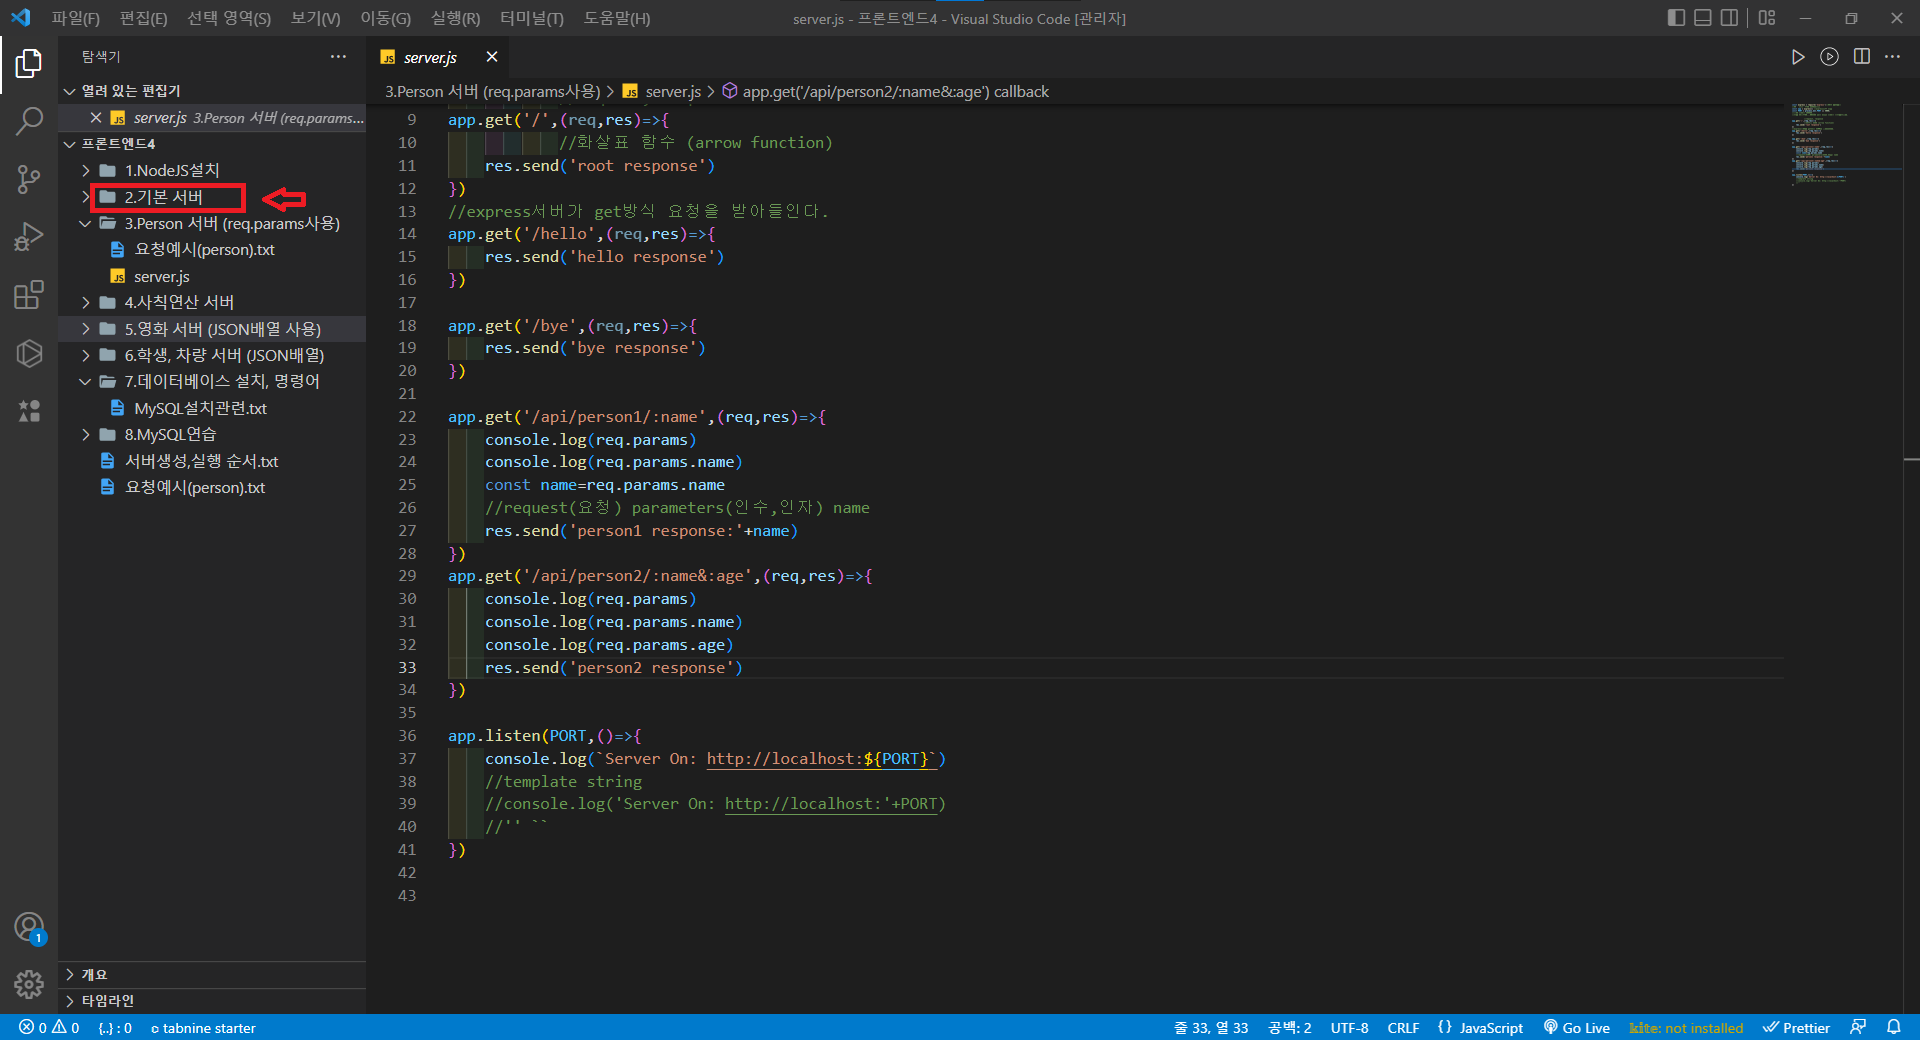
Task: Open the 파일(F) menu
Action: 76,18
